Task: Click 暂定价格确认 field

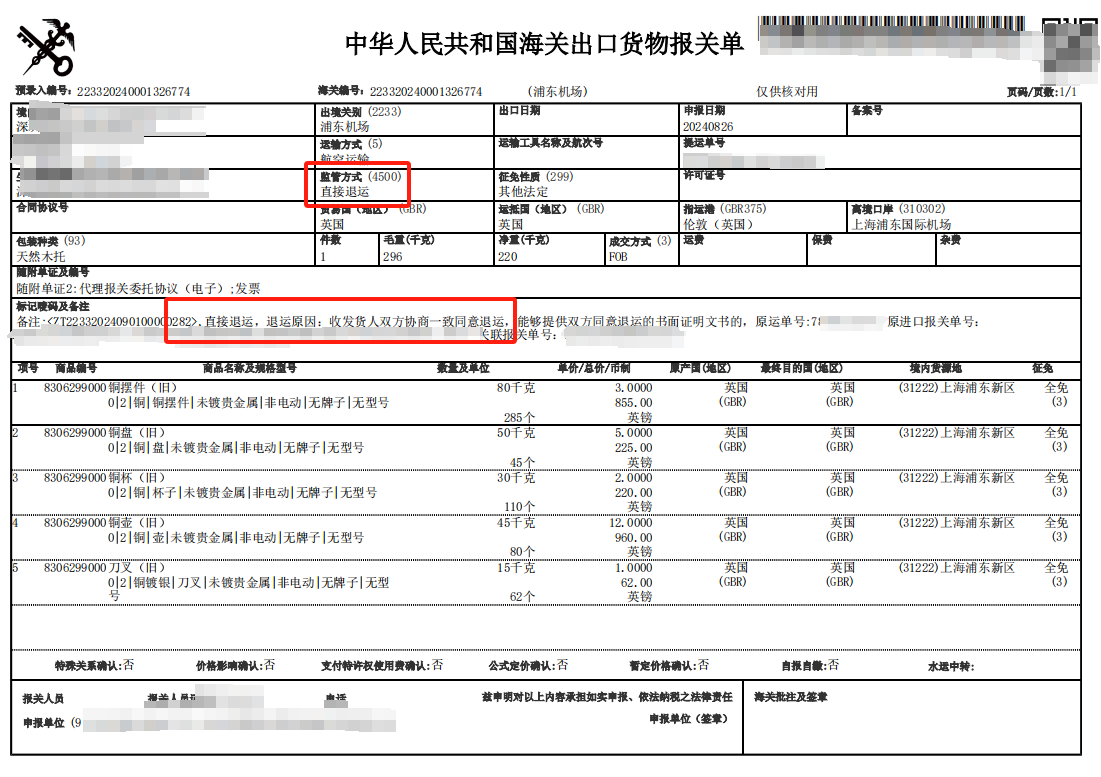Action: coord(669,665)
